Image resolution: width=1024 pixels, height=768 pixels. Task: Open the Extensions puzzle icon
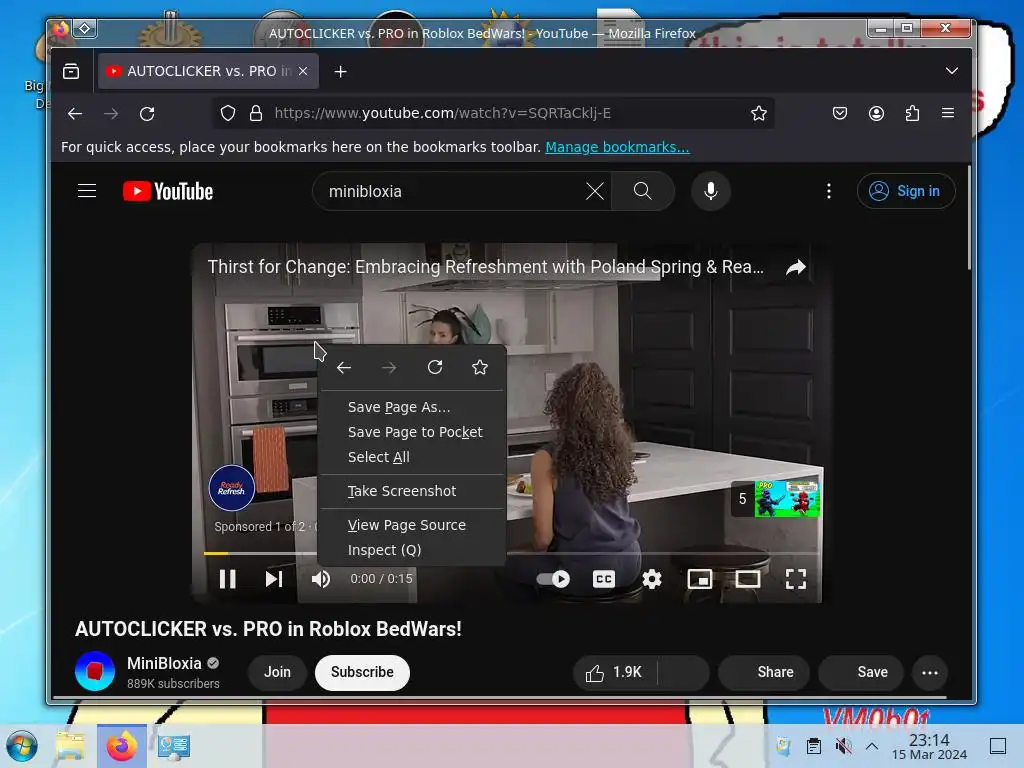pyautogui.click(x=912, y=114)
